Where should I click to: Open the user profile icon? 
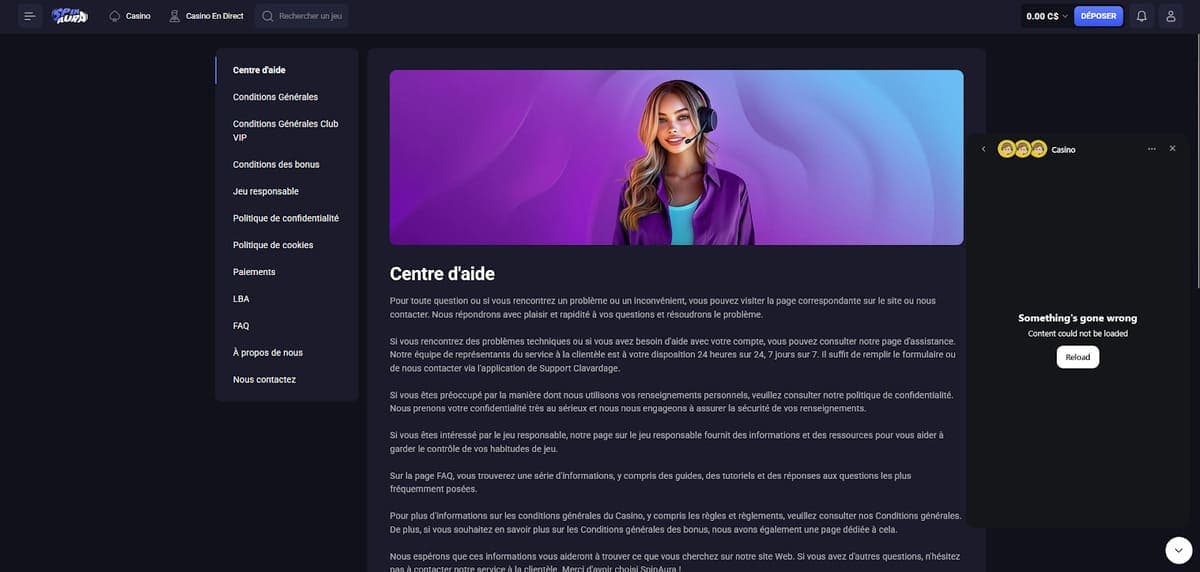pos(1170,16)
